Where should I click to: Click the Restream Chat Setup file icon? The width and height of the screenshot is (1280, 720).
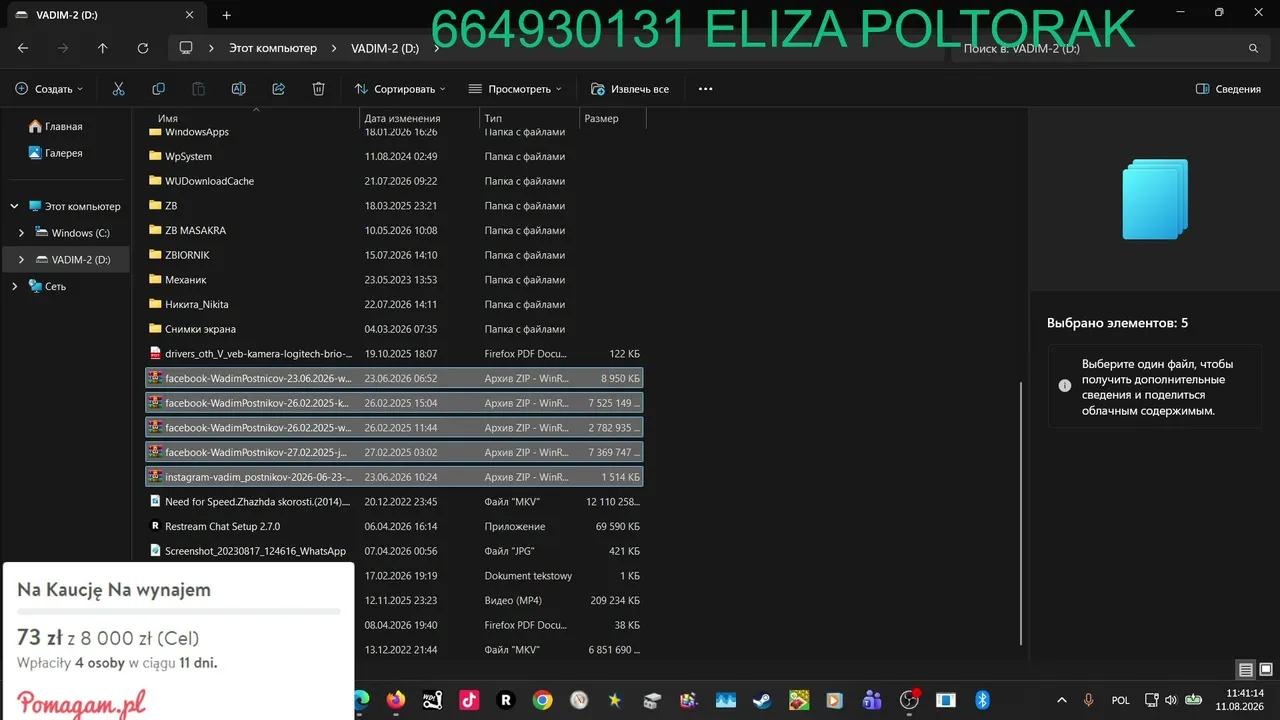155,526
